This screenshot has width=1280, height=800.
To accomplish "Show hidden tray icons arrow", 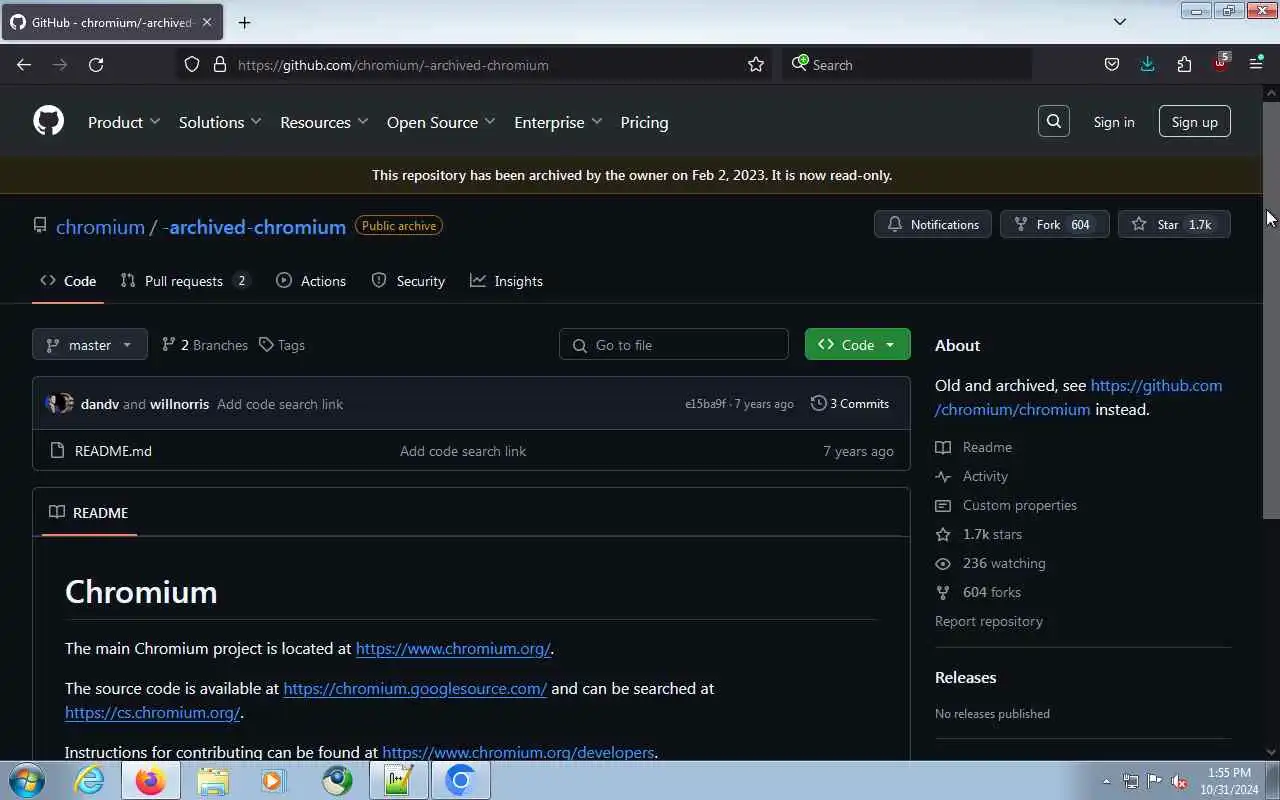I will (x=1106, y=781).
